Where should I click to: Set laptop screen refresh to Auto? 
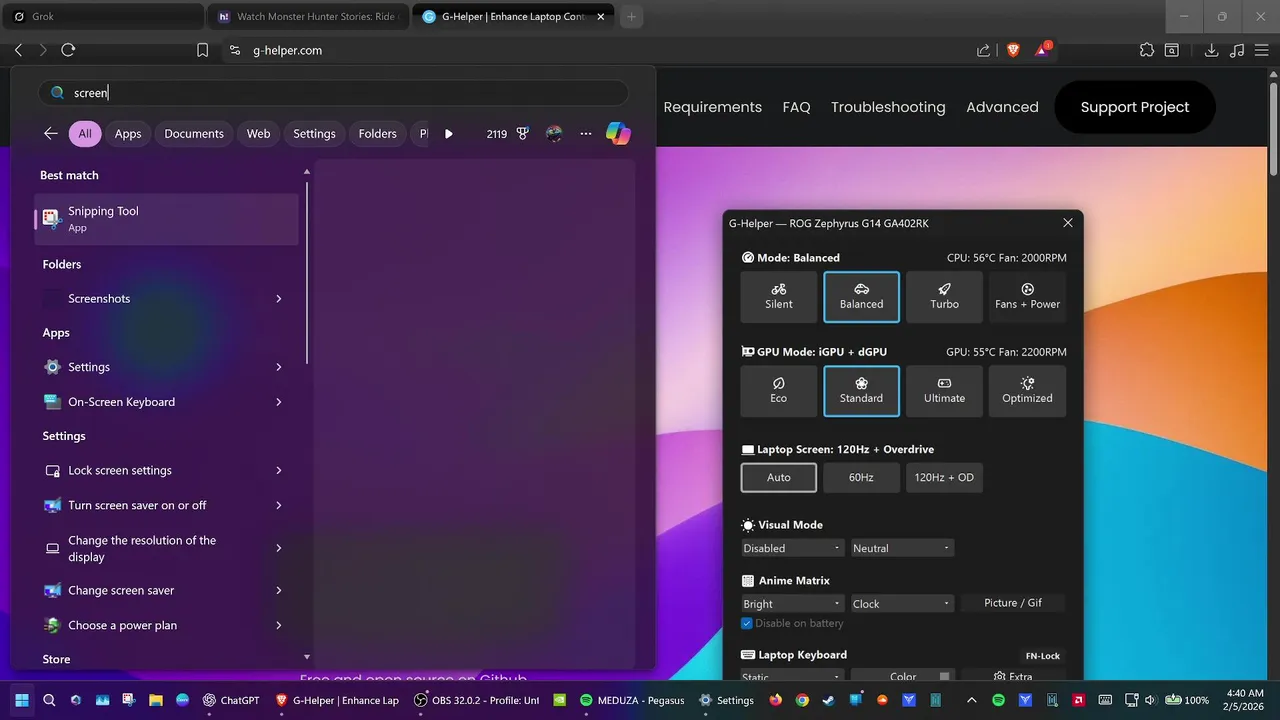[778, 477]
